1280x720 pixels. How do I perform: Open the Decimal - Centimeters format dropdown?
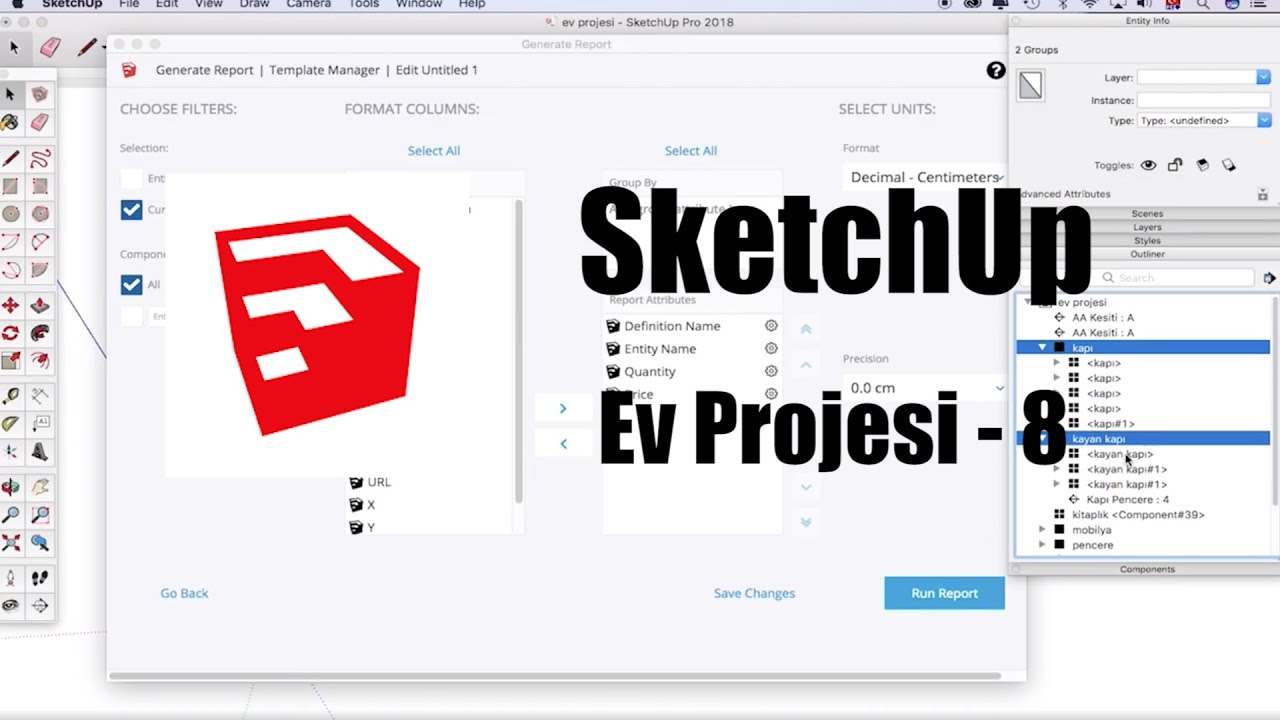925,177
